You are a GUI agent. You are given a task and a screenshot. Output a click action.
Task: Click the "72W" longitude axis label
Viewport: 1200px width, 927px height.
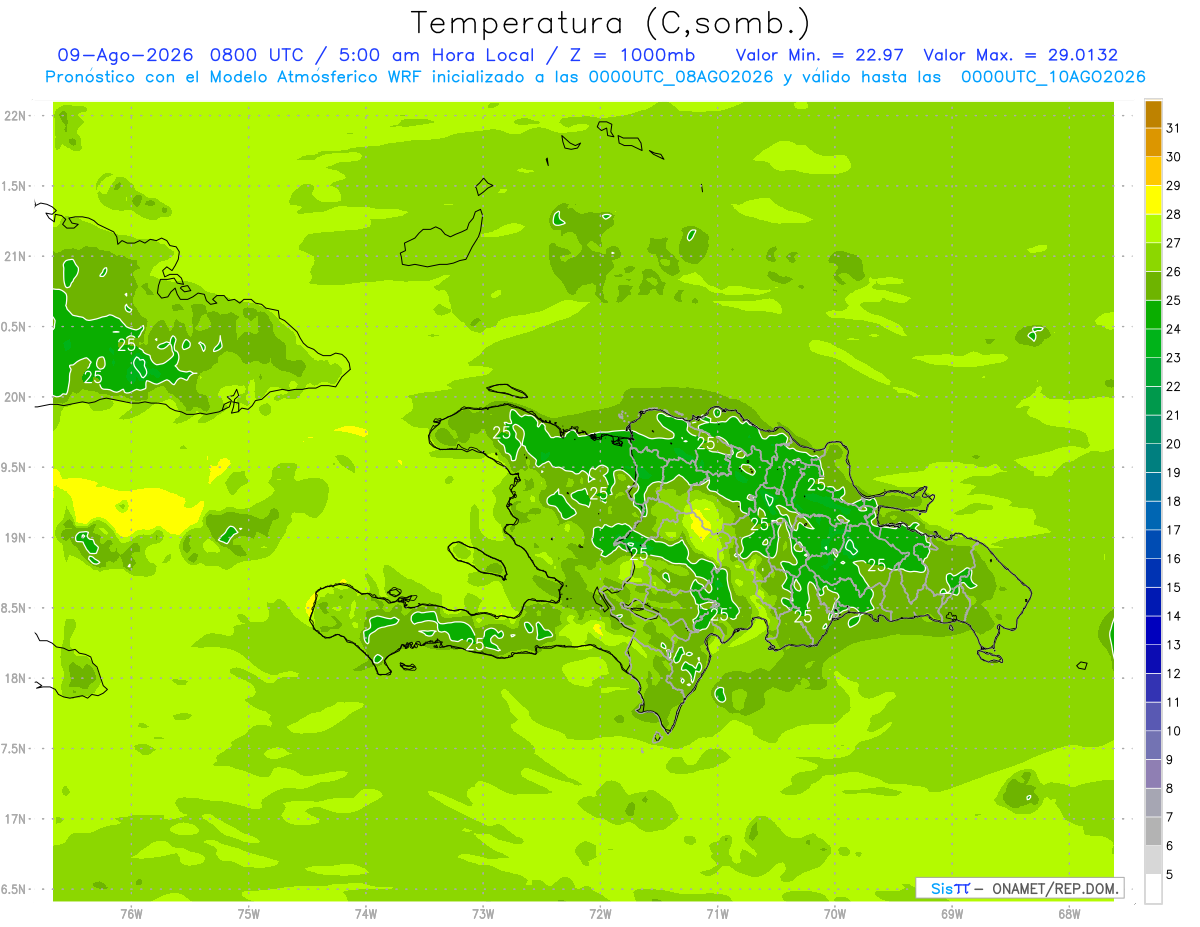(600, 913)
